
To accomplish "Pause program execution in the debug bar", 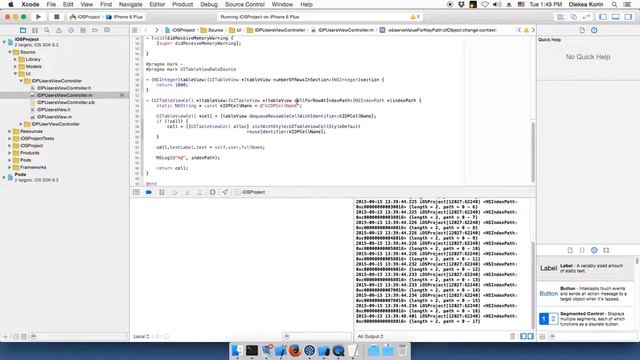I will (x=162, y=192).
